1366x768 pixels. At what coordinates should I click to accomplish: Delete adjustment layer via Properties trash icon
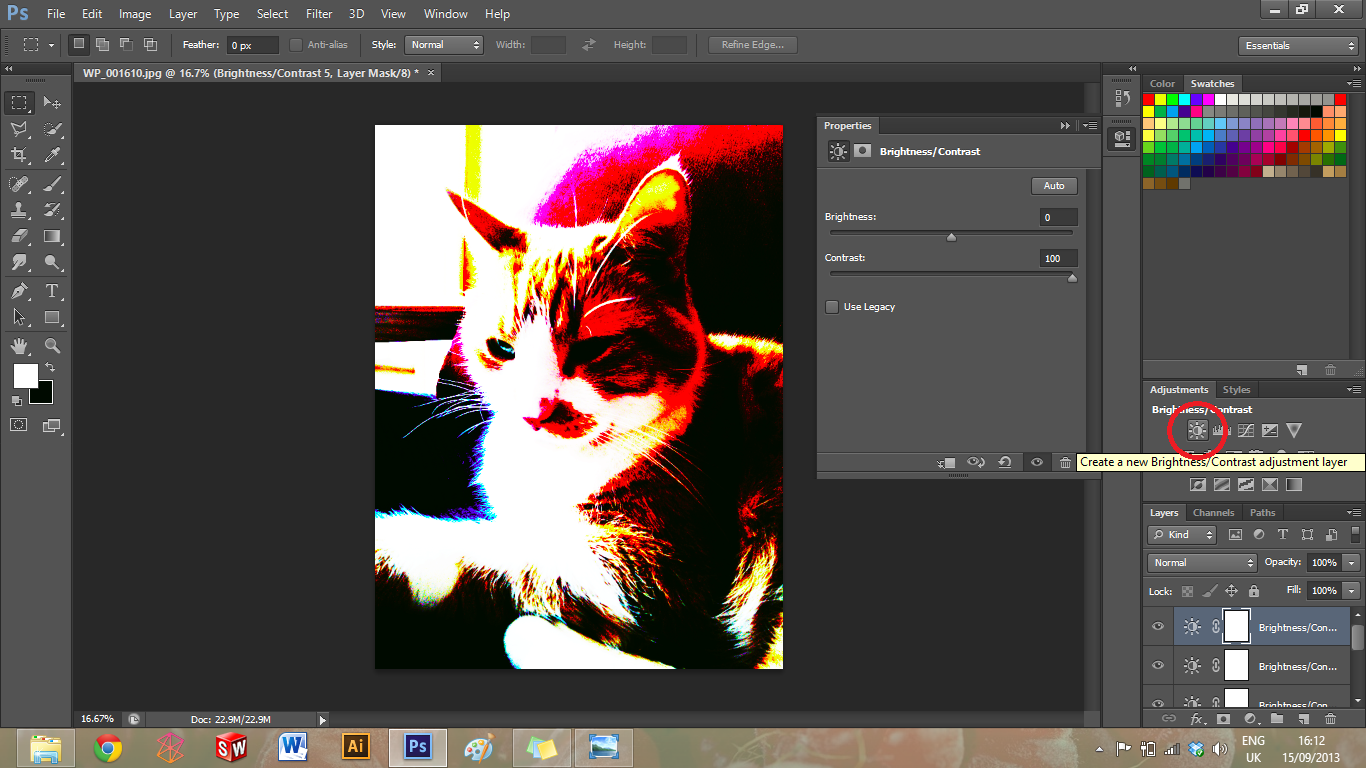[1065, 462]
